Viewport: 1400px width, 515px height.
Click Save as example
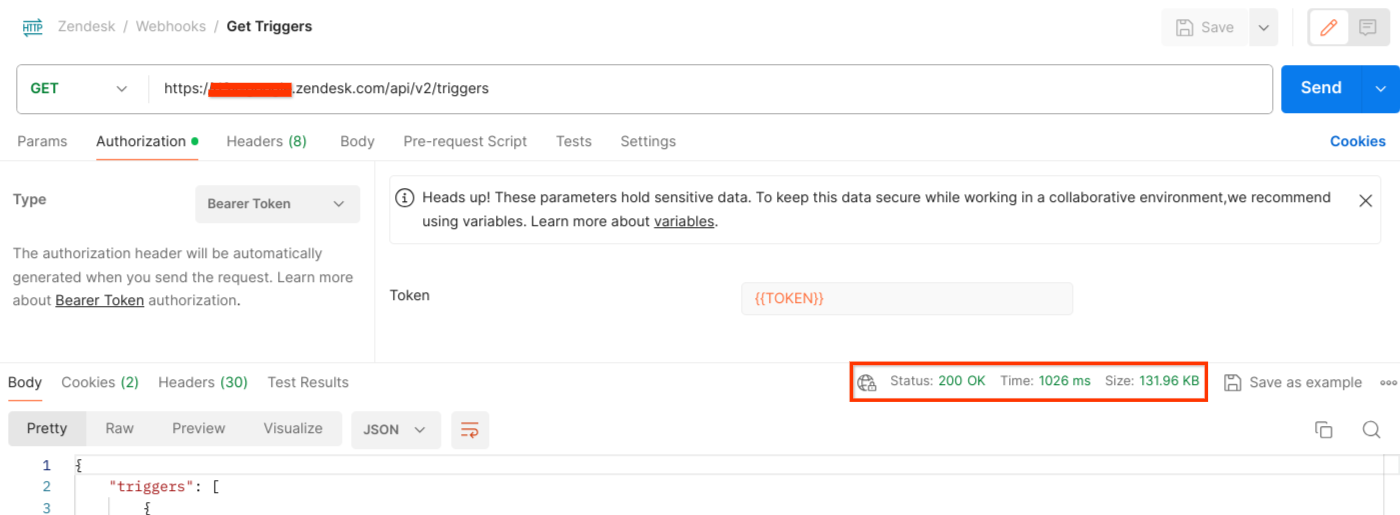point(1293,382)
